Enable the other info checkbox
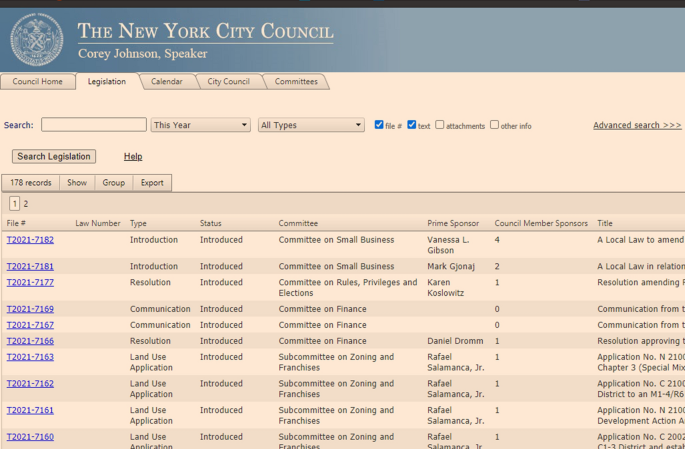685x449 pixels. [494, 124]
